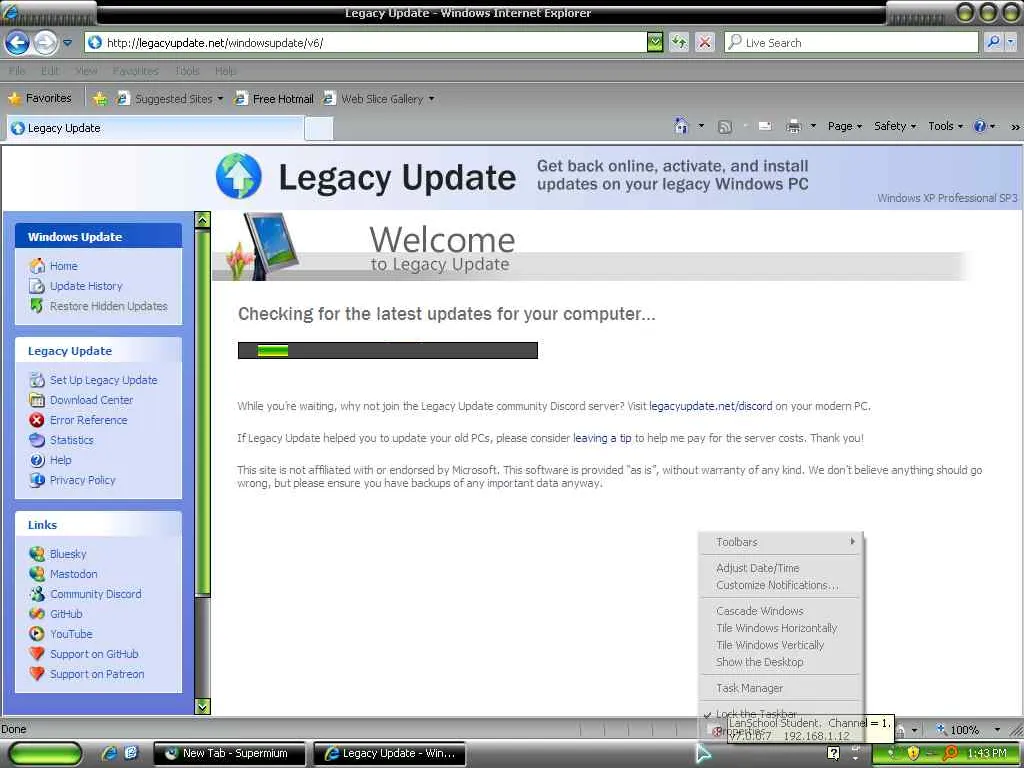The width and height of the screenshot is (1024, 768).
Task: Click the Download Center icon
Action: pyautogui.click(x=37, y=400)
